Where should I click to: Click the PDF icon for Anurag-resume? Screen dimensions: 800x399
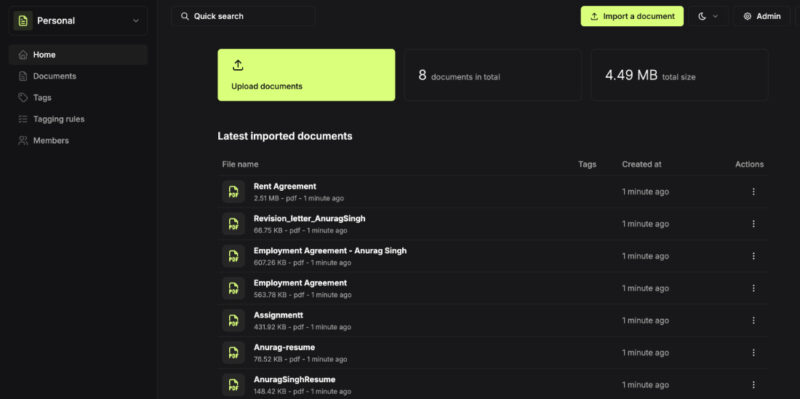coord(233,353)
